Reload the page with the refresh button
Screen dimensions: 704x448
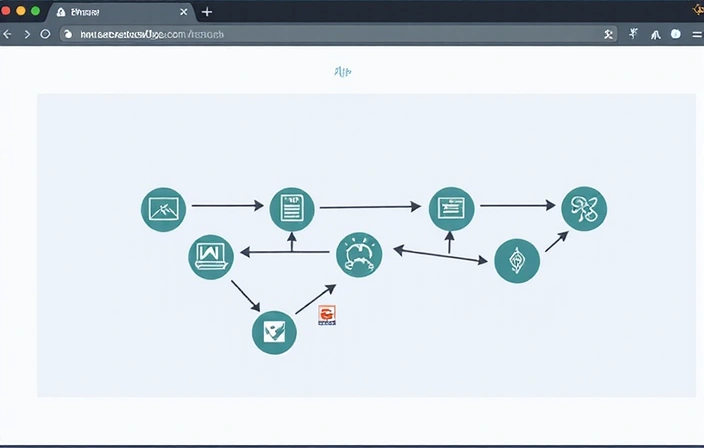coord(45,34)
